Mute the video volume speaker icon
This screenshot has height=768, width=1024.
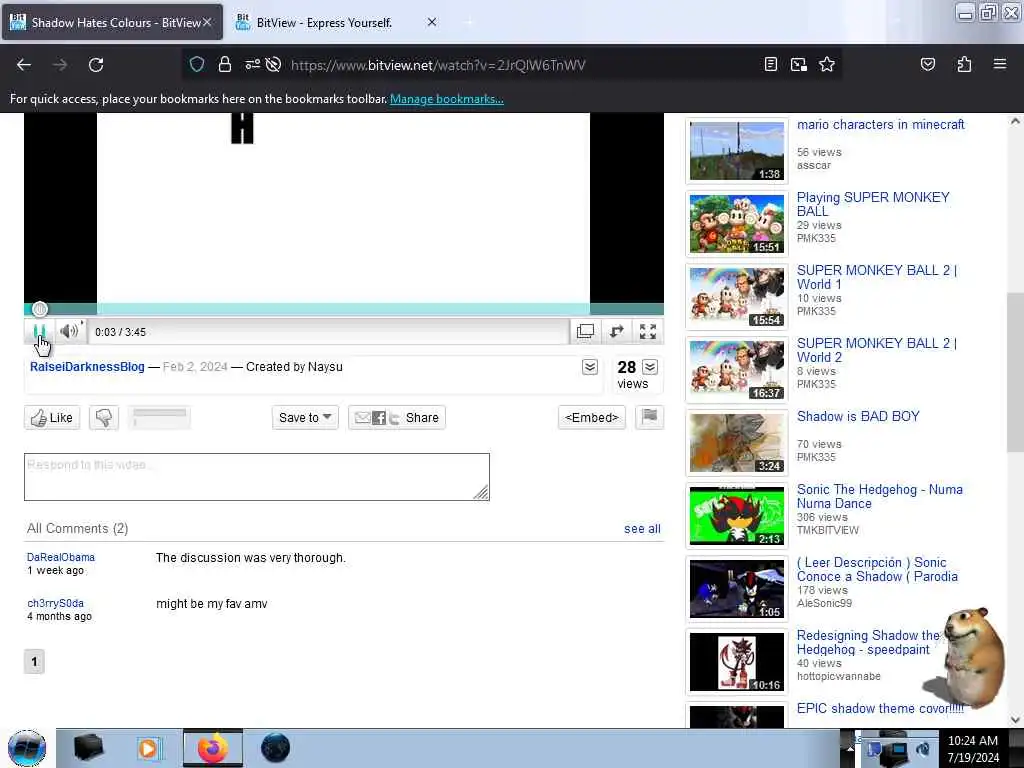(x=69, y=332)
